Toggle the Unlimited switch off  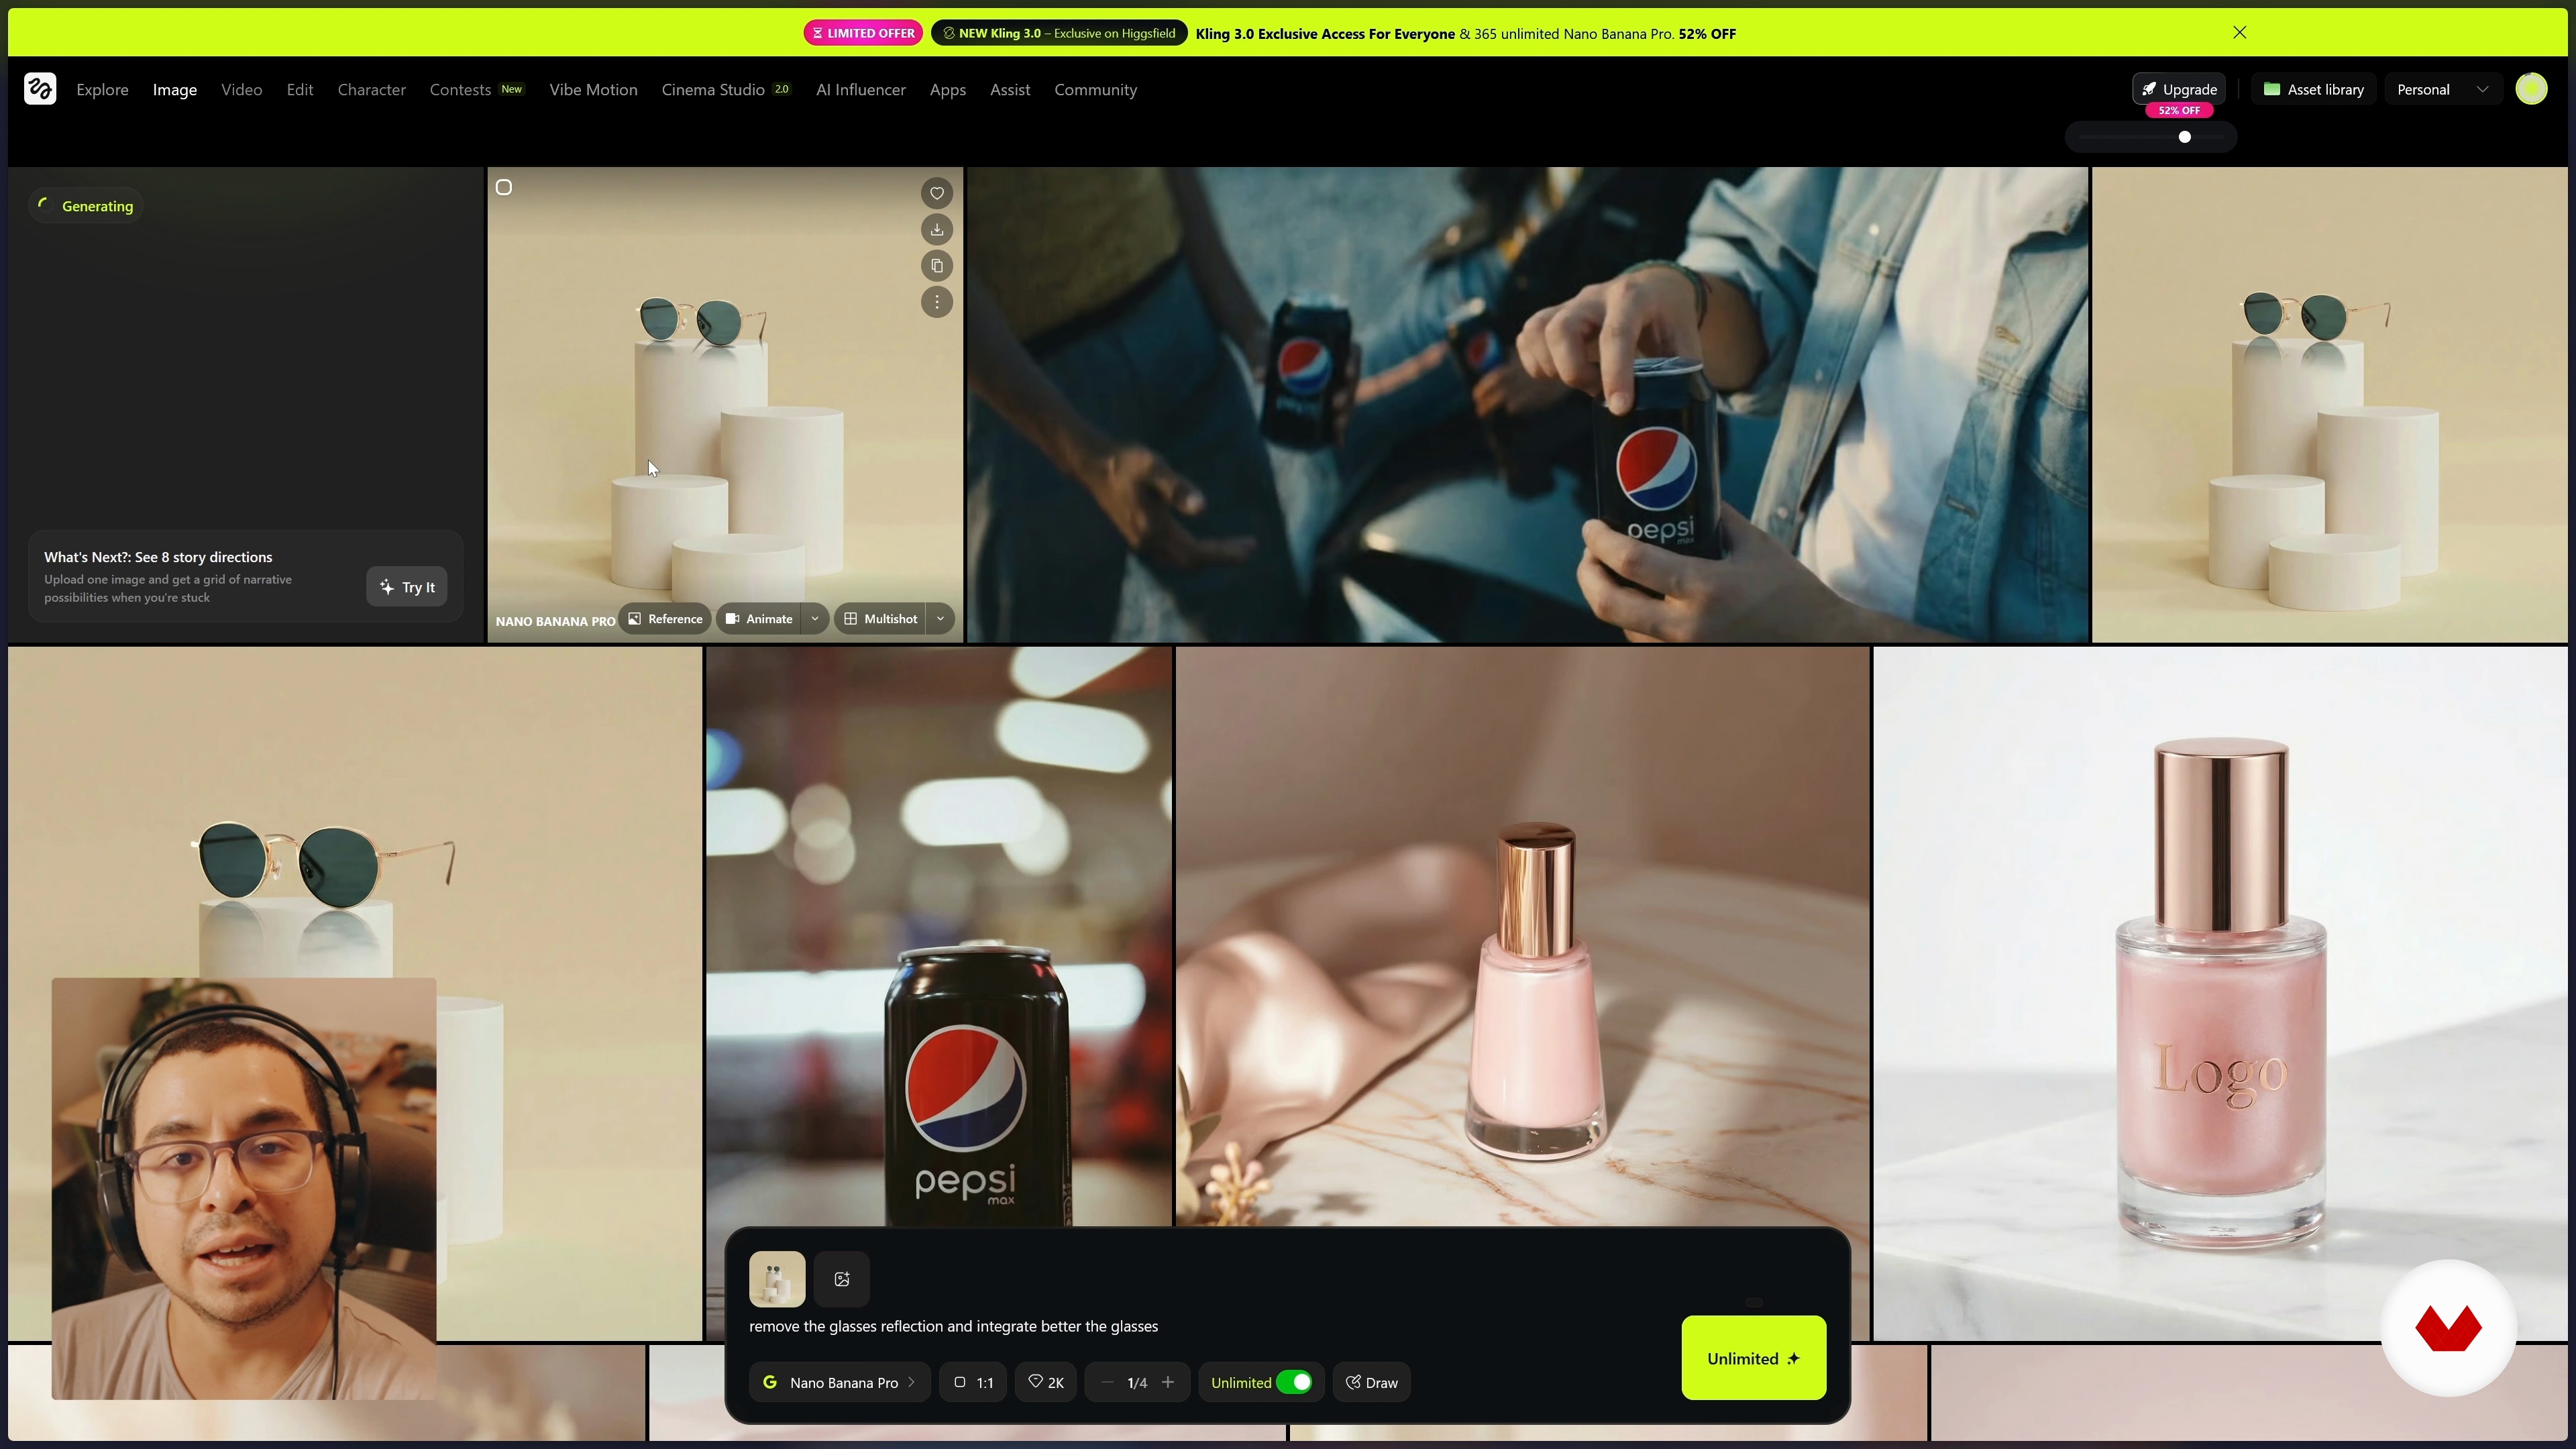(1294, 1382)
